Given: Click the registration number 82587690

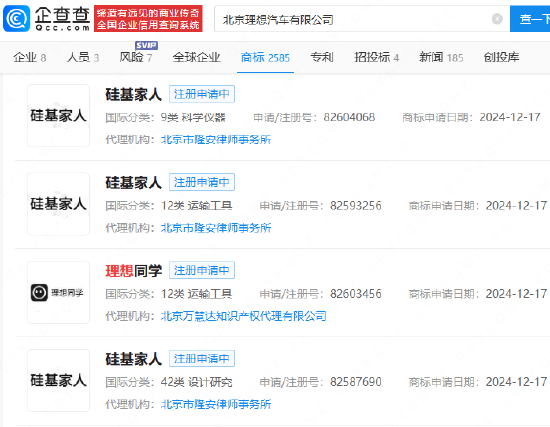Looking at the screenshot, I should [x=356, y=382].
